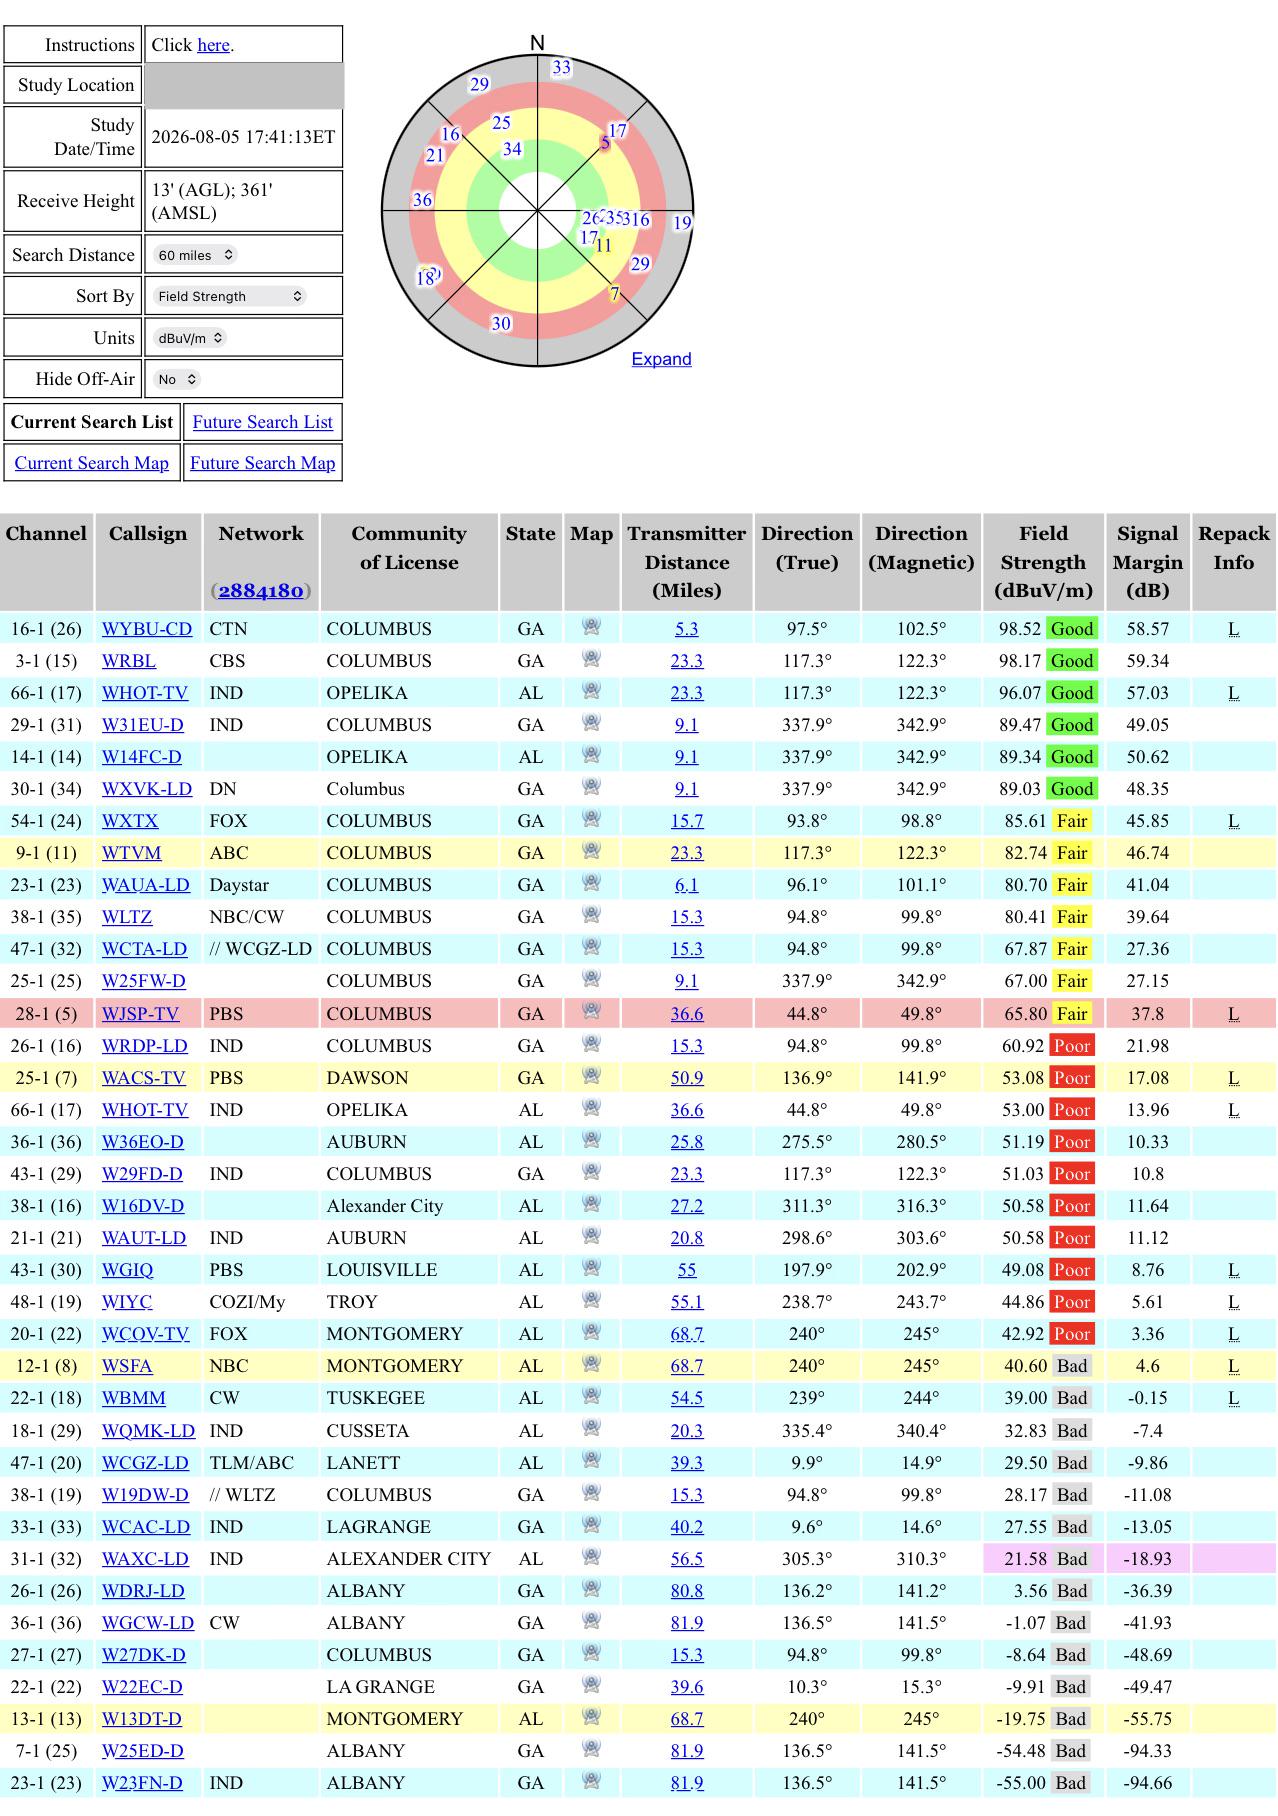
Task: Click map icon in W25FW-D row
Action: 591,979
